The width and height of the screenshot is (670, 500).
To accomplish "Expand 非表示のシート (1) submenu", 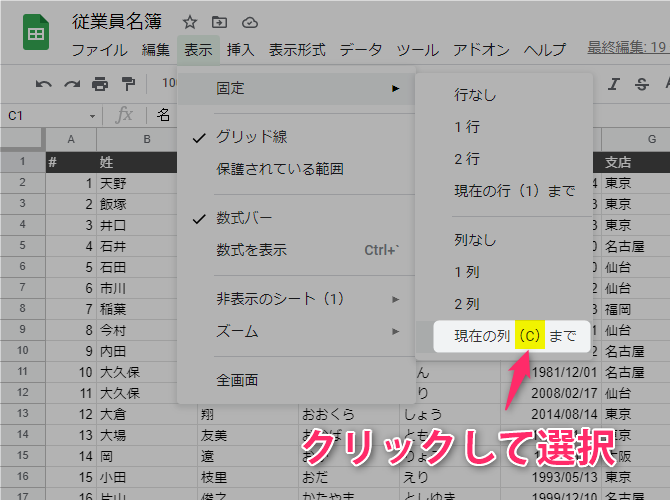I will tap(396, 299).
